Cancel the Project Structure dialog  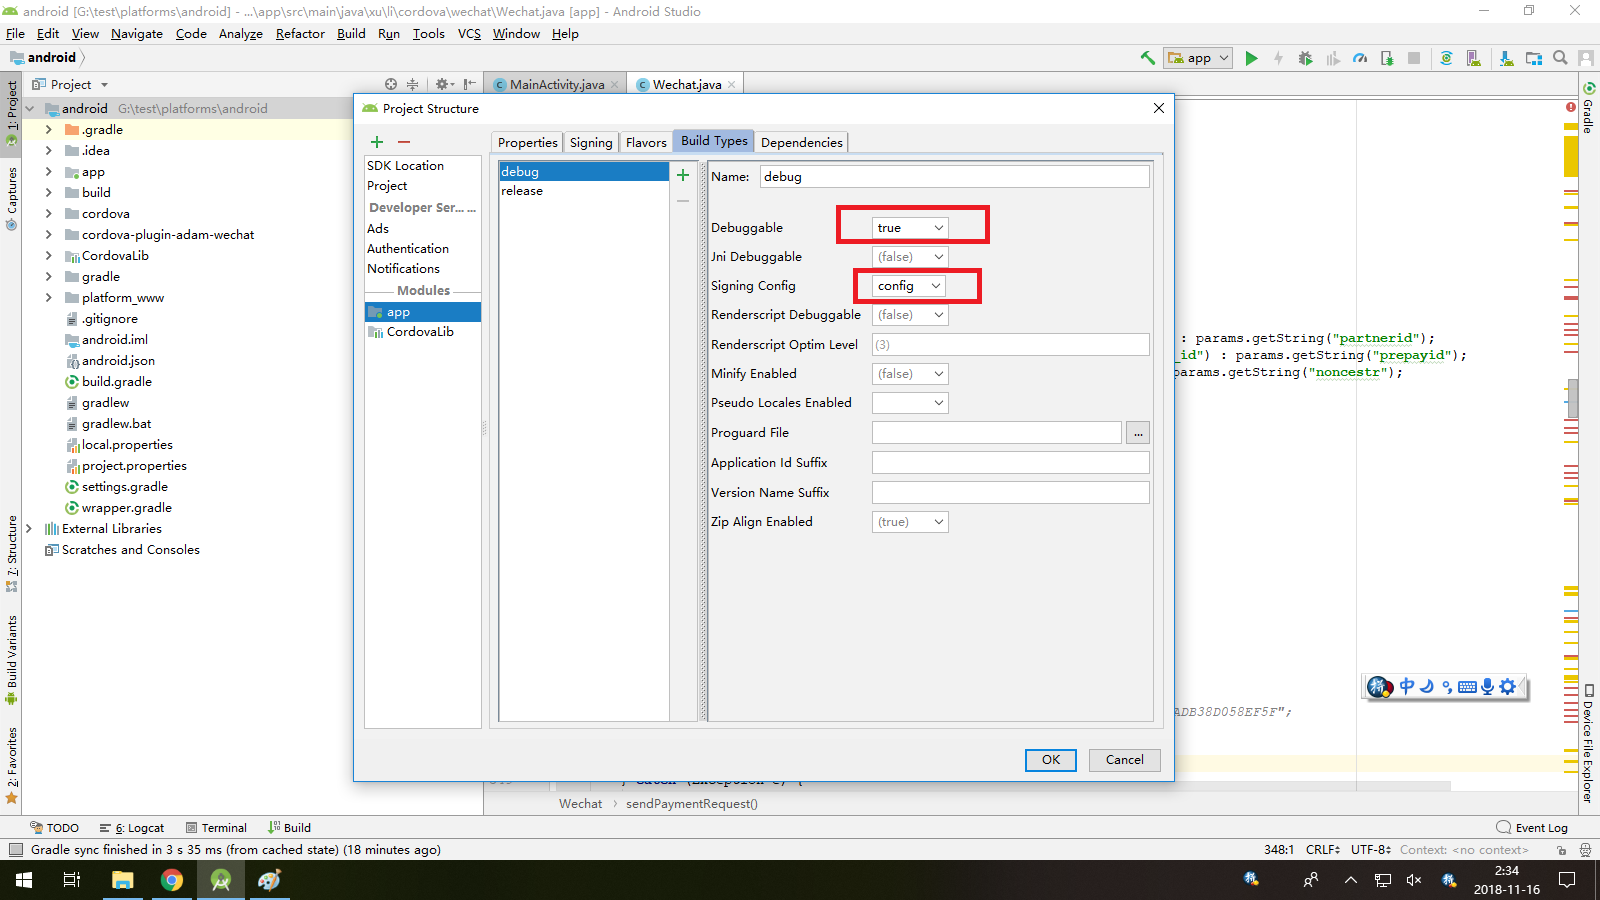tap(1125, 760)
